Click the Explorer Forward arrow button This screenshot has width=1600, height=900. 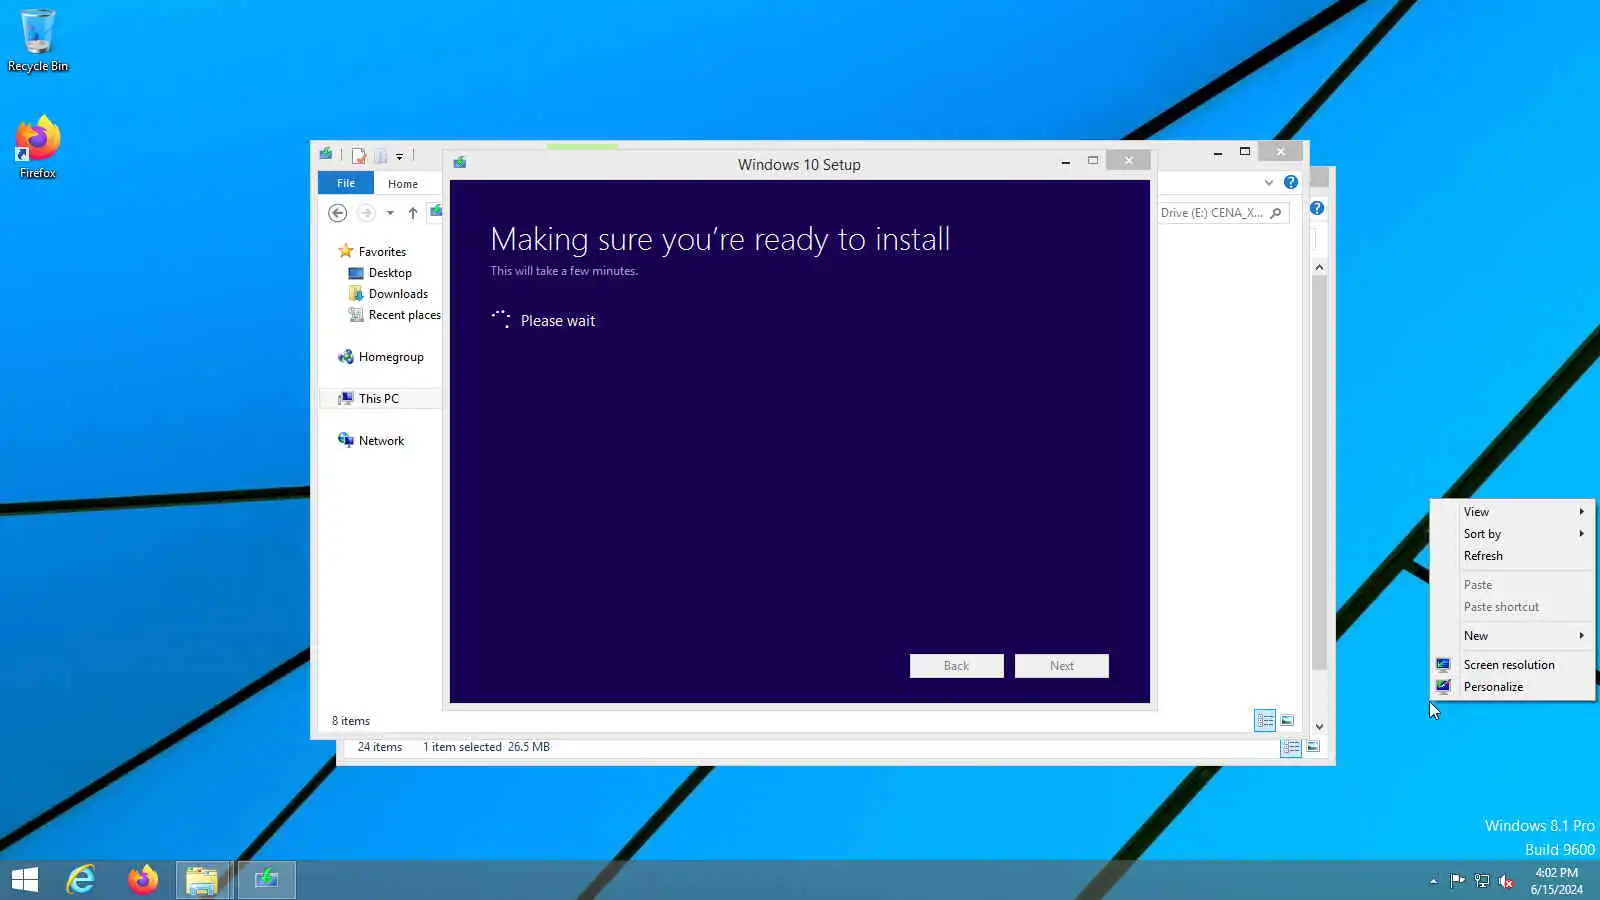[x=366, y=213]
